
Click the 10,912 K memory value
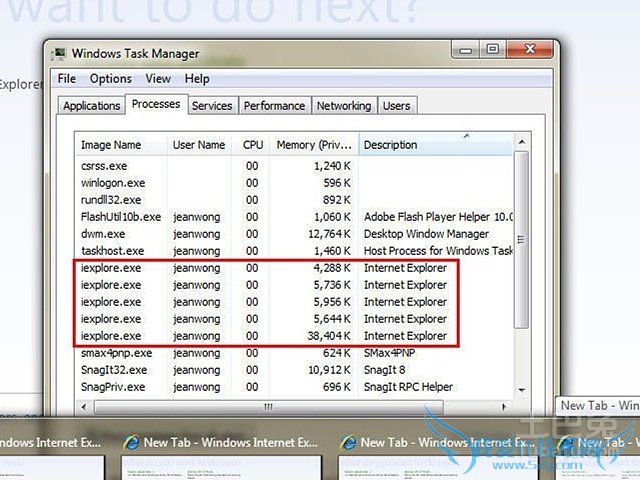tap(329, 370)
